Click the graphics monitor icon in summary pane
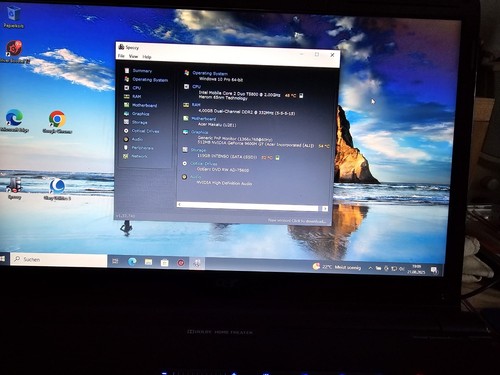The height and width of the screenshot is (375, 500). point(185,132)
